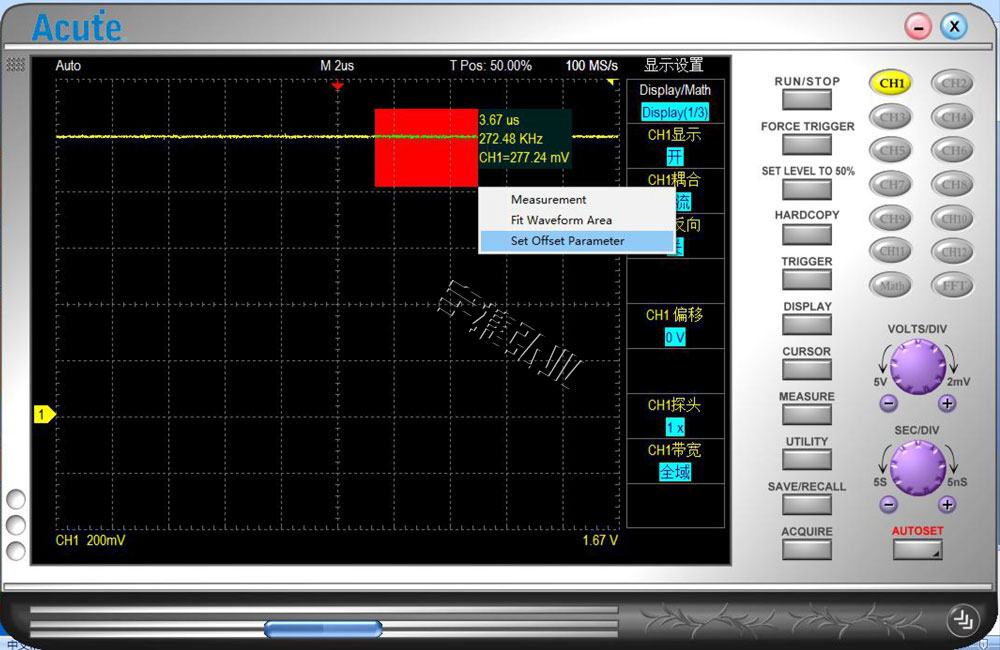Enable channel CH6
Image resolution: width=1000 pixels, height=650 pixels.
point(953,151)
